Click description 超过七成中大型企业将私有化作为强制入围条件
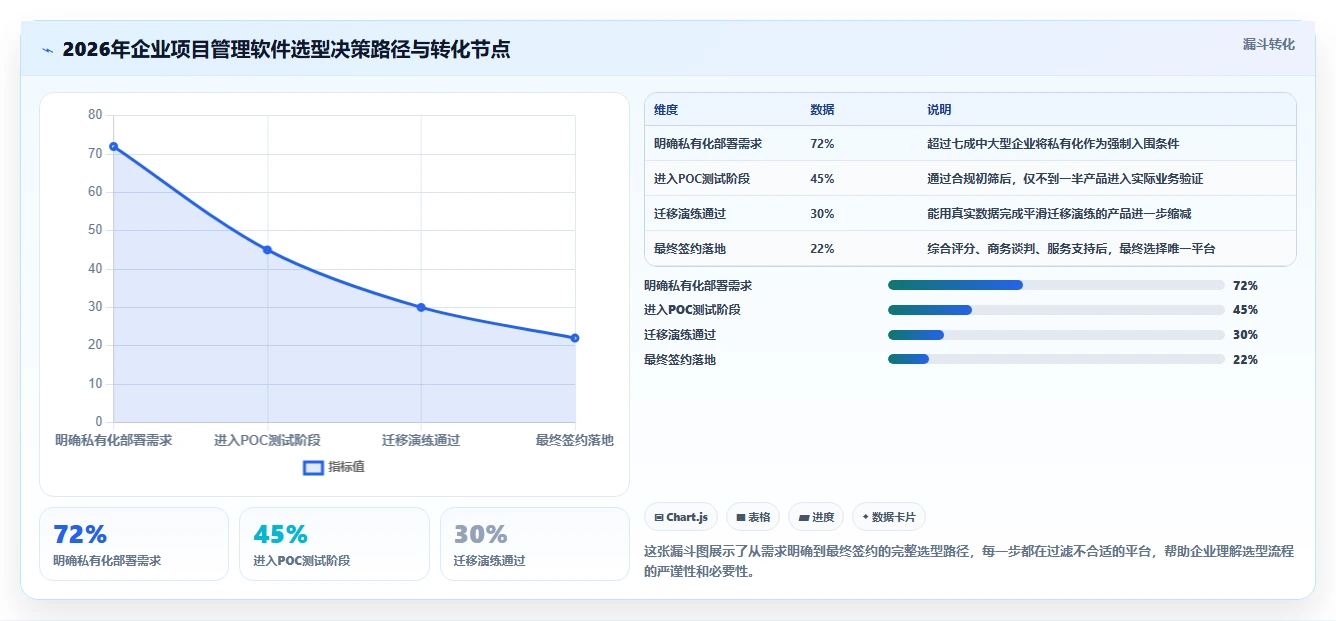The height and width of the screenshot is (621, 1336). click(1053, 144)
